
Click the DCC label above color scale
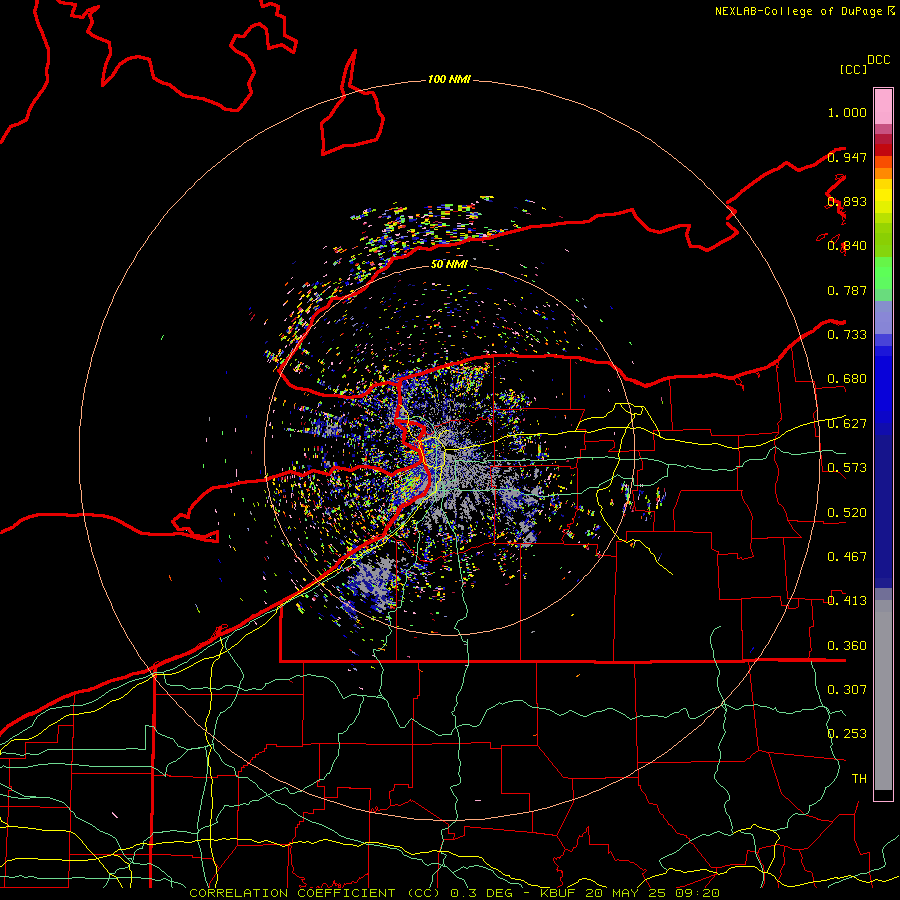(878, 60)
